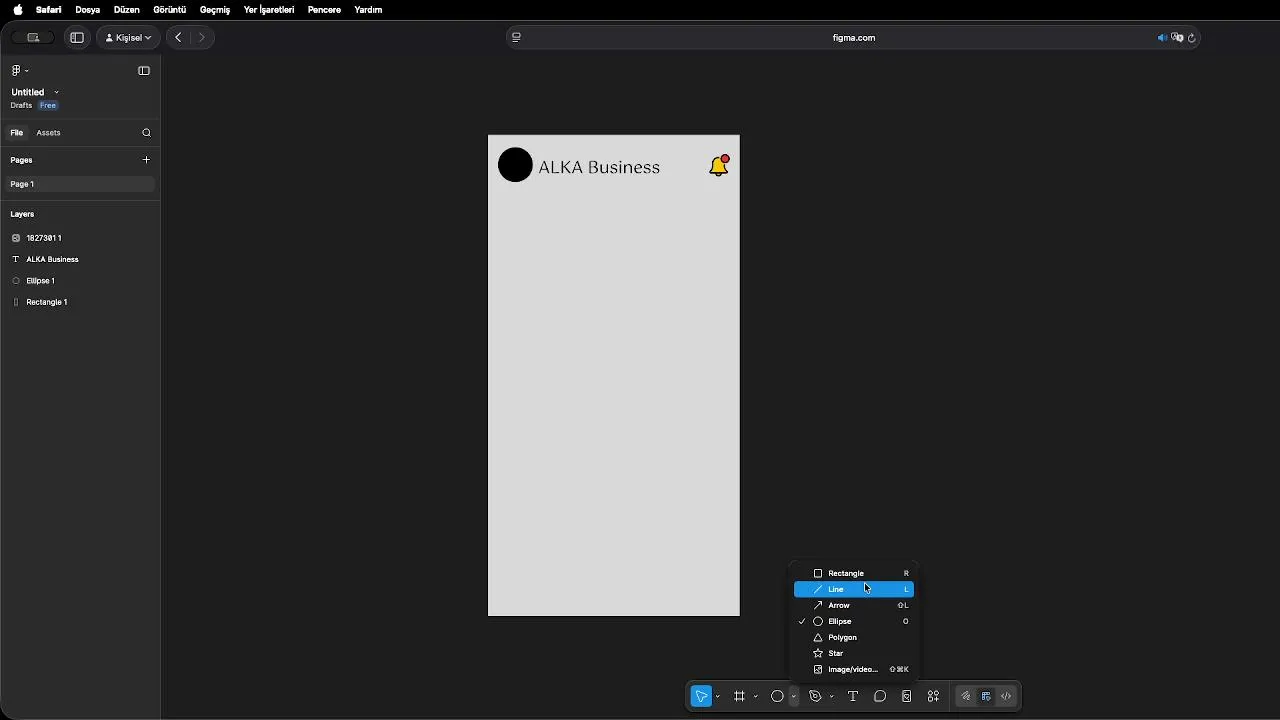1280x720 pixels.
Task: Choose Polygon from the shape menu
Action: (x=854, y=637)
